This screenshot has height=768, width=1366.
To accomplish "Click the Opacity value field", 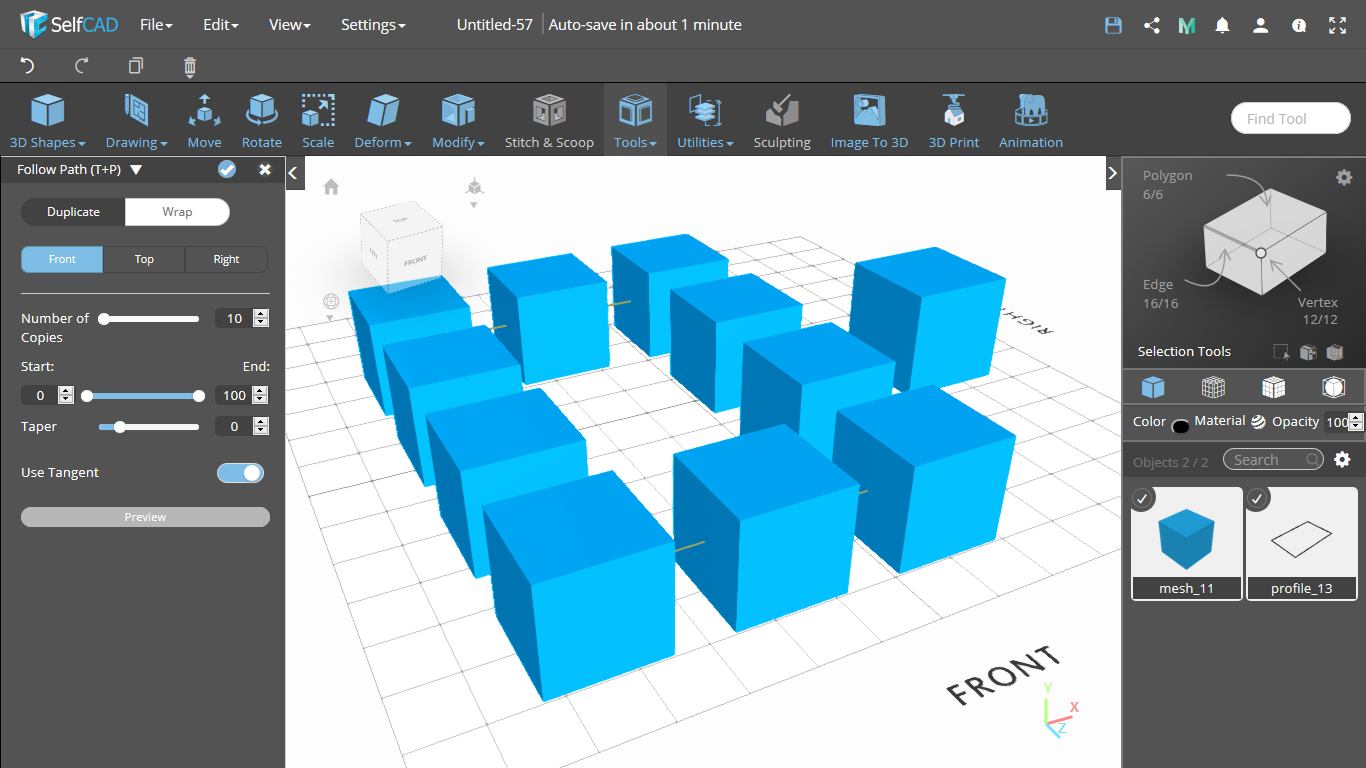I will pyautogui.click(x=1337, y=422).
